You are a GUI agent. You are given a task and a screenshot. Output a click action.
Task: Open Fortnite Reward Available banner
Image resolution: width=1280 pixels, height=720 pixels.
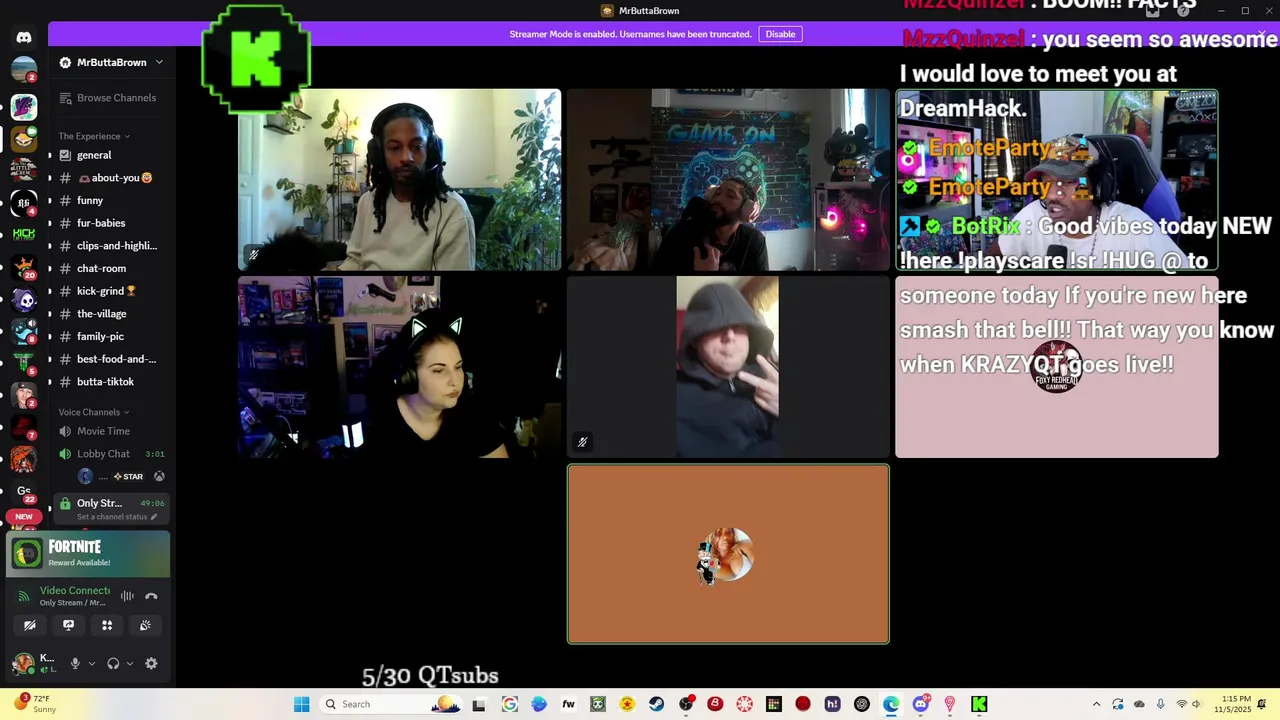pos(88,554)
